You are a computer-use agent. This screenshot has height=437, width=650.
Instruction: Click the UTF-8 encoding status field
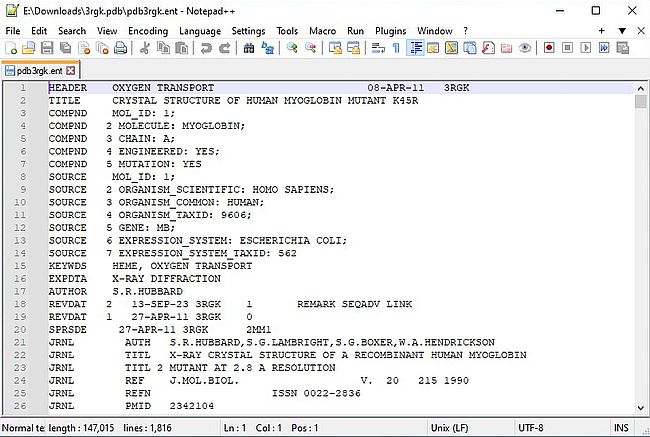[562, 428]
